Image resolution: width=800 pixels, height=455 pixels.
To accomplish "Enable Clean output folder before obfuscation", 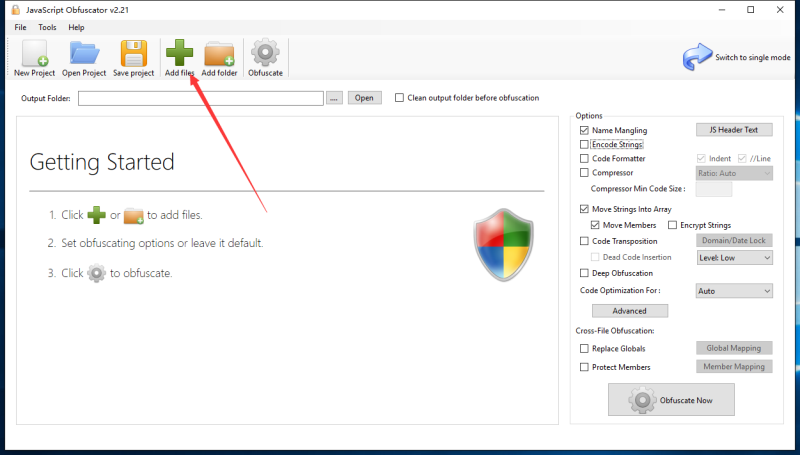I will tap(400, 98).
